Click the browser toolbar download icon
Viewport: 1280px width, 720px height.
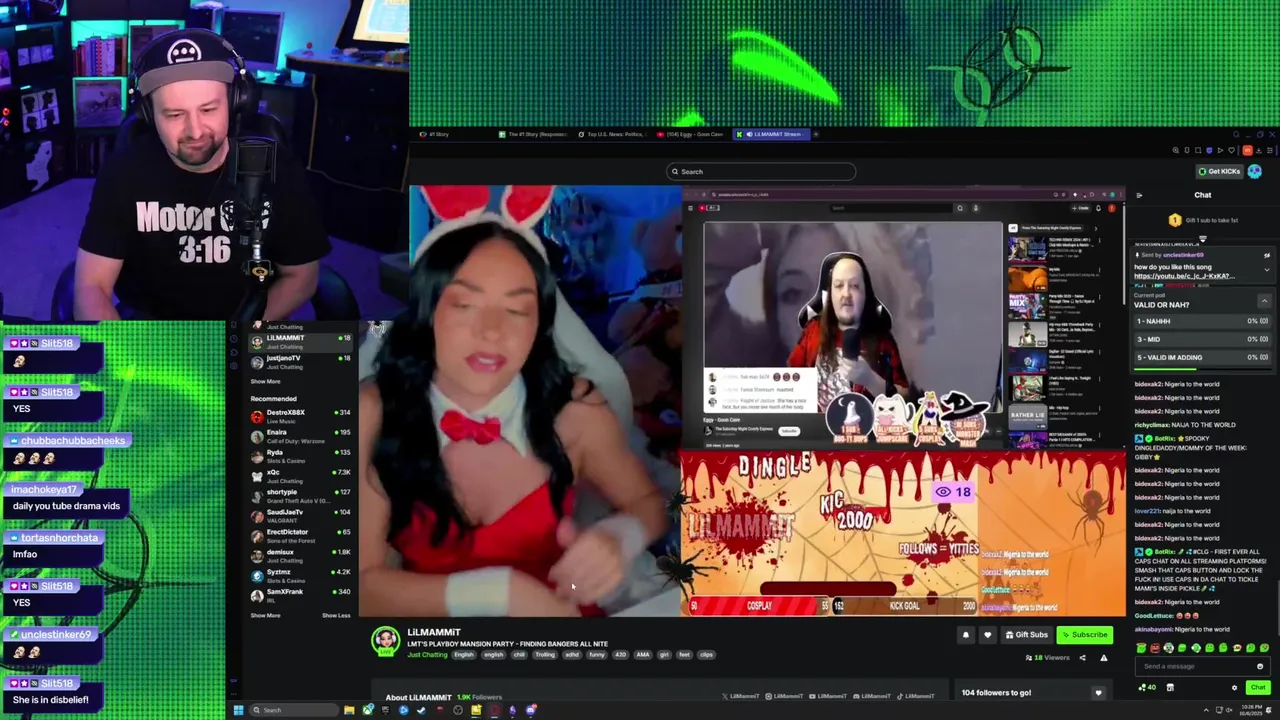click(1260, 150)
